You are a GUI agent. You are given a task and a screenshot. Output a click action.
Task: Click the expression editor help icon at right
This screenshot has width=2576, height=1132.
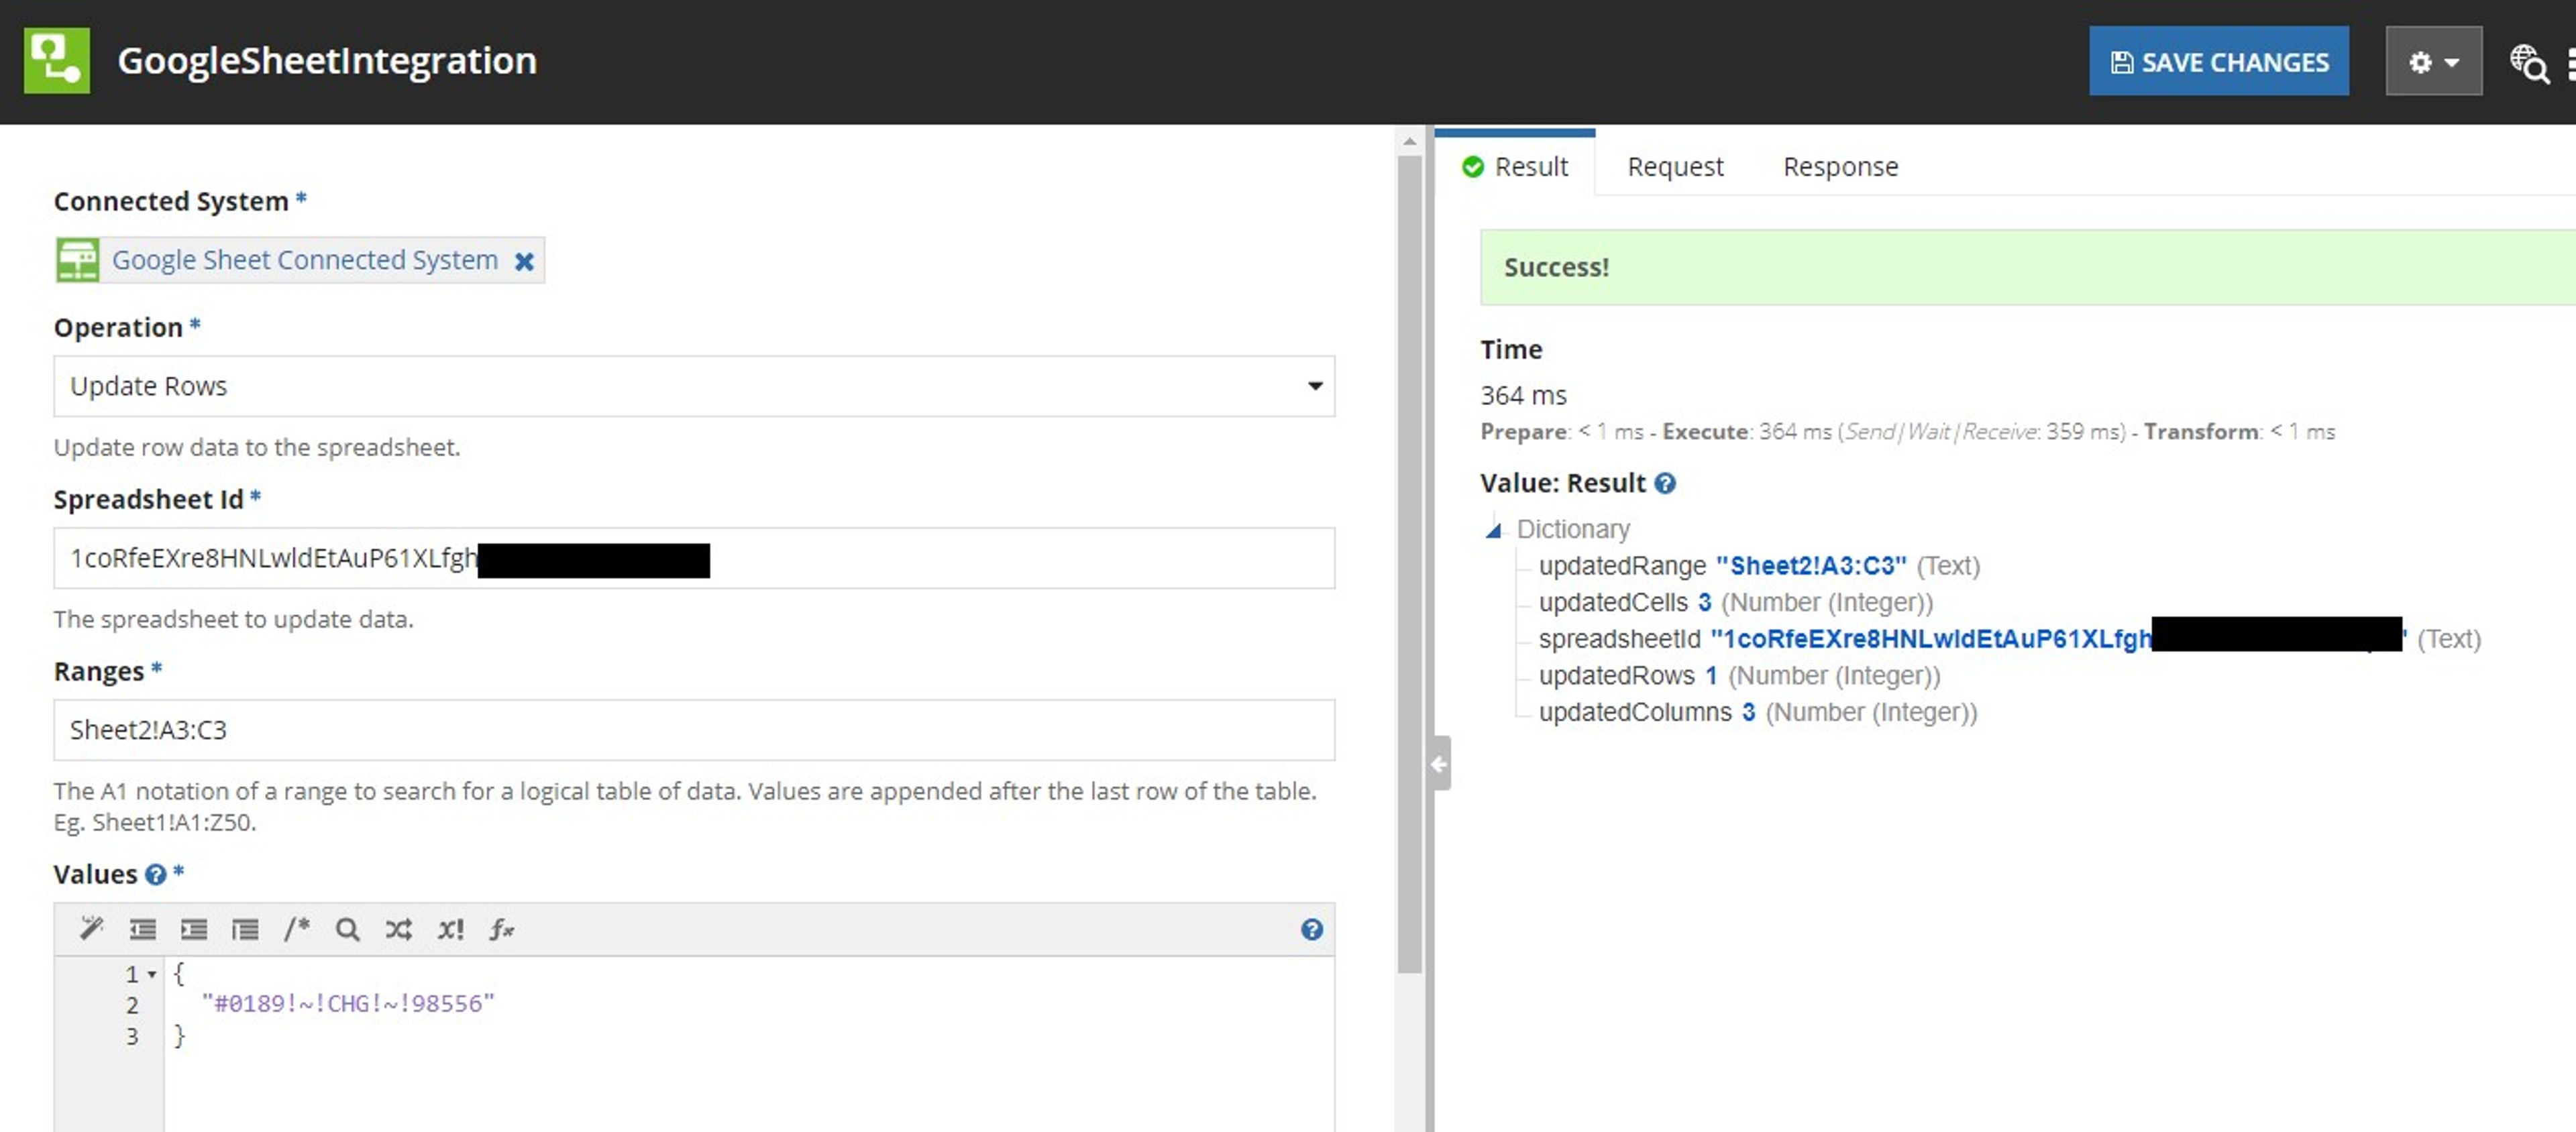point(1311,930)
